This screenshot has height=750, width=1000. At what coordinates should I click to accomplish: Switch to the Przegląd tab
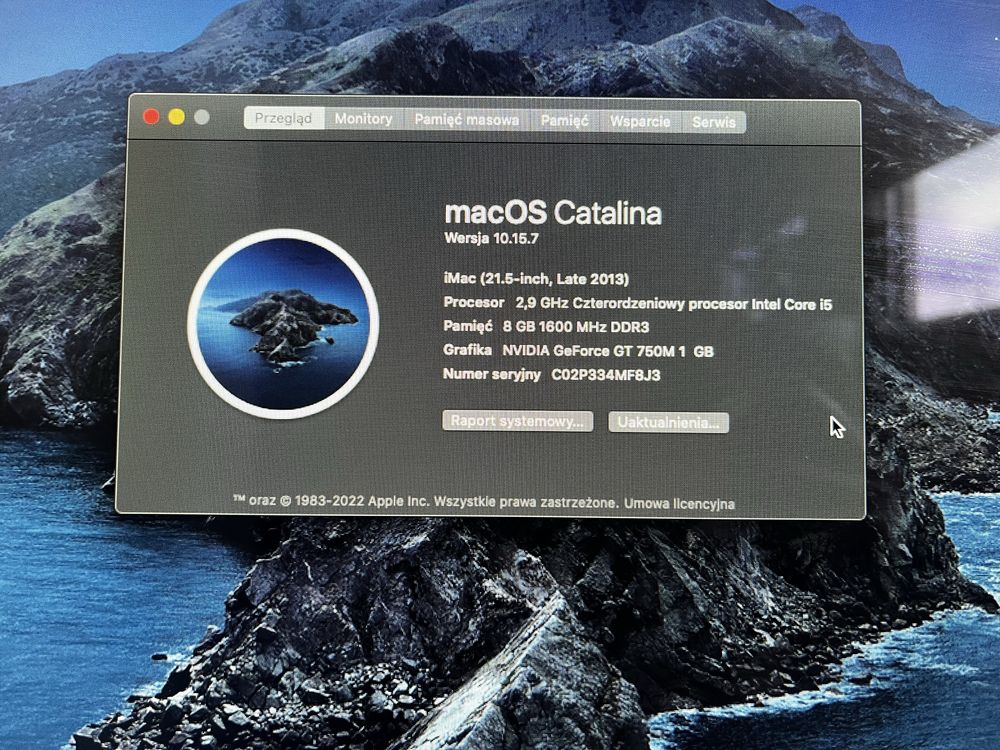click(x=284, y=118)
